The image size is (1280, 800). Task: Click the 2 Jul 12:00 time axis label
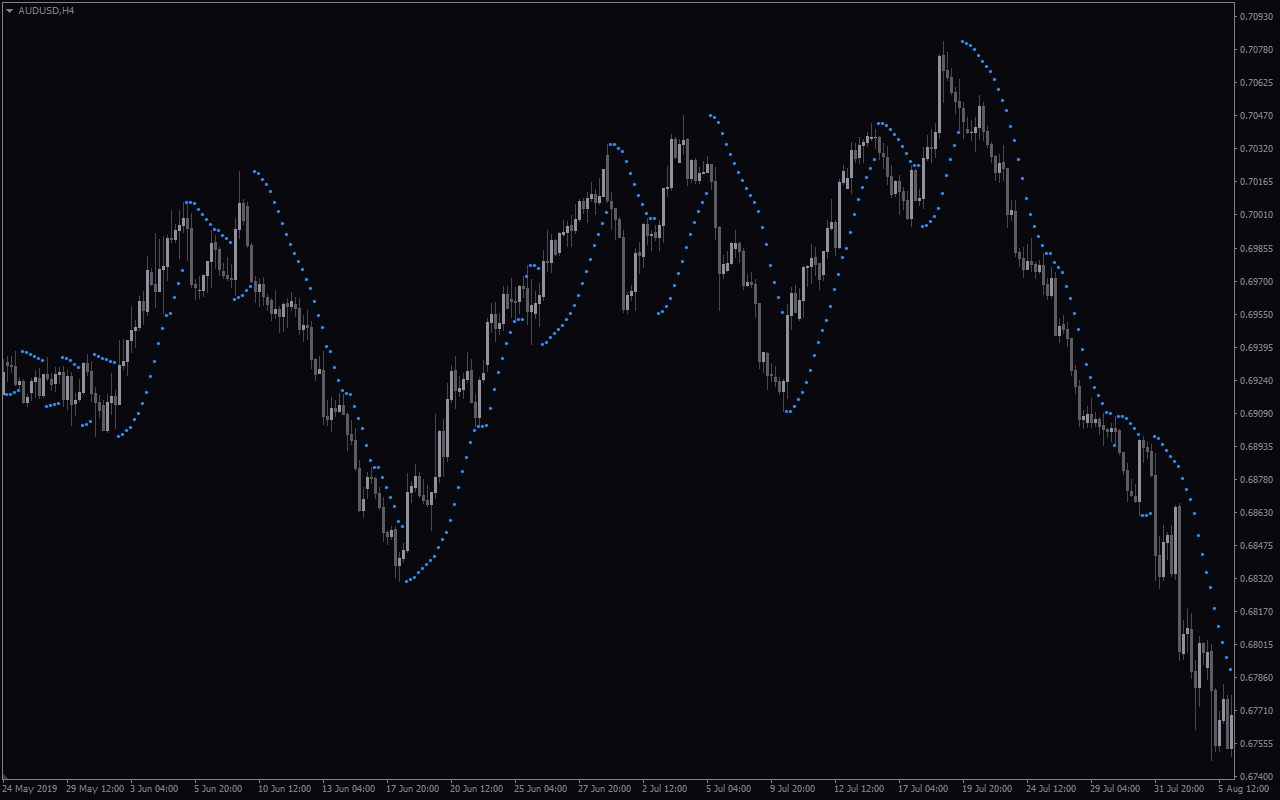666,789
